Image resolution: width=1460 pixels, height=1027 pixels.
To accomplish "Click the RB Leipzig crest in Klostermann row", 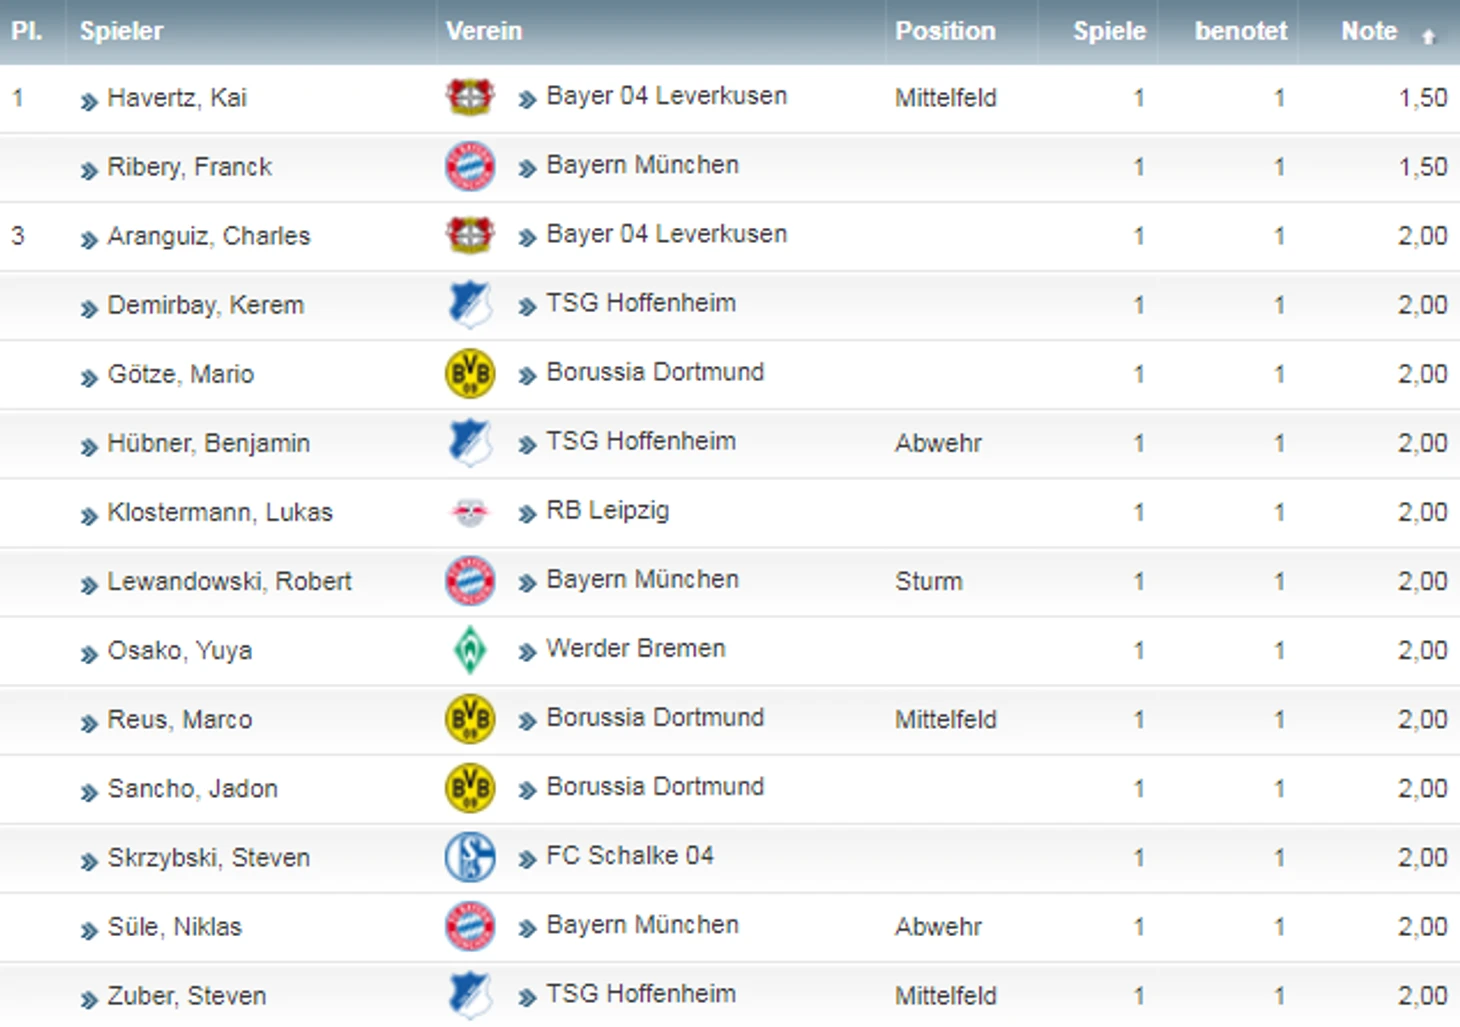I will (470, 512).
